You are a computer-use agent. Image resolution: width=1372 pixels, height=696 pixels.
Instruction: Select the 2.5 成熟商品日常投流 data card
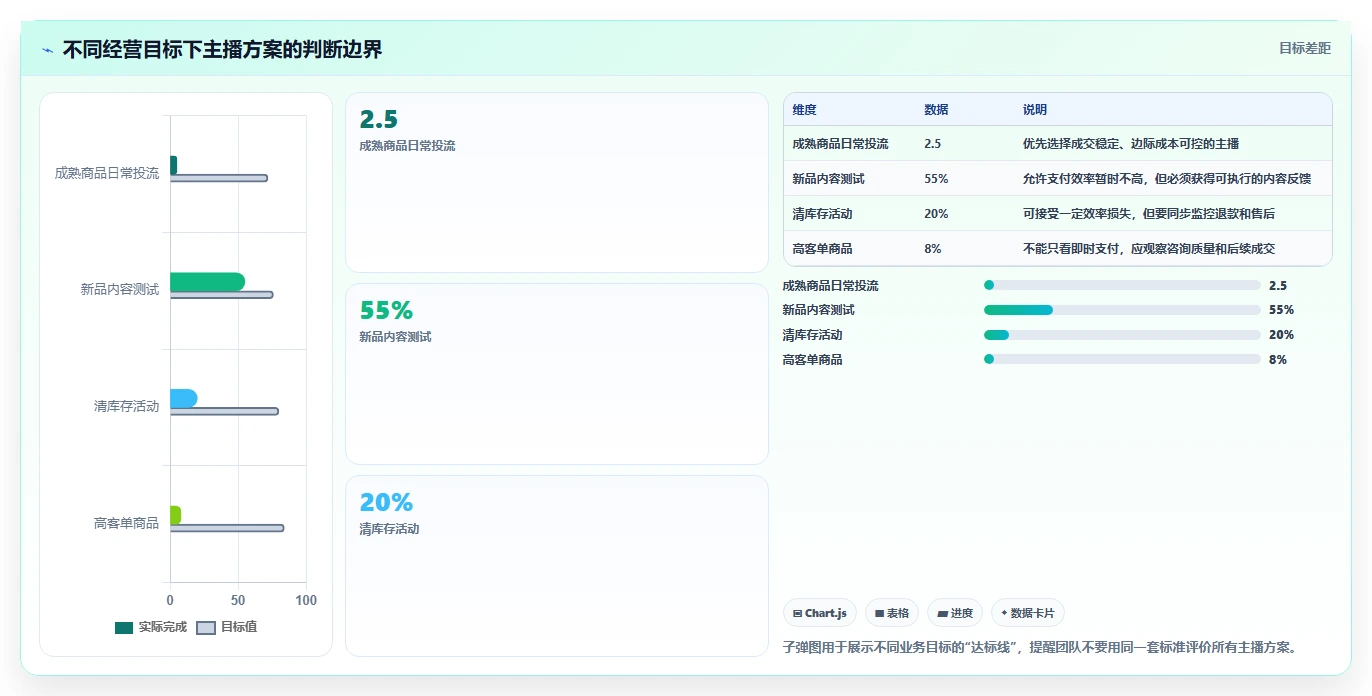coord(556,182)
